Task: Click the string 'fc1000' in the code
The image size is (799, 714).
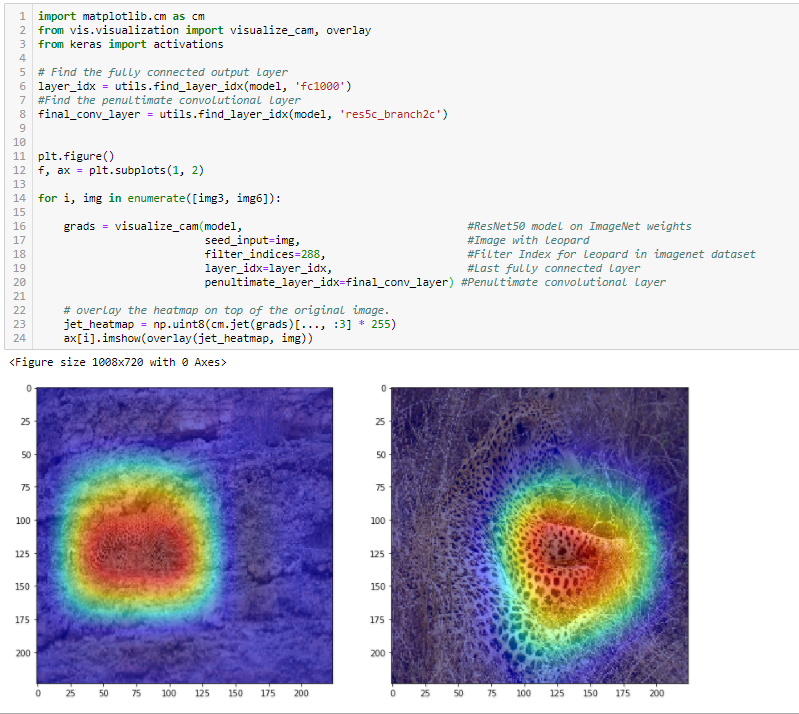Action: point(320,86)
